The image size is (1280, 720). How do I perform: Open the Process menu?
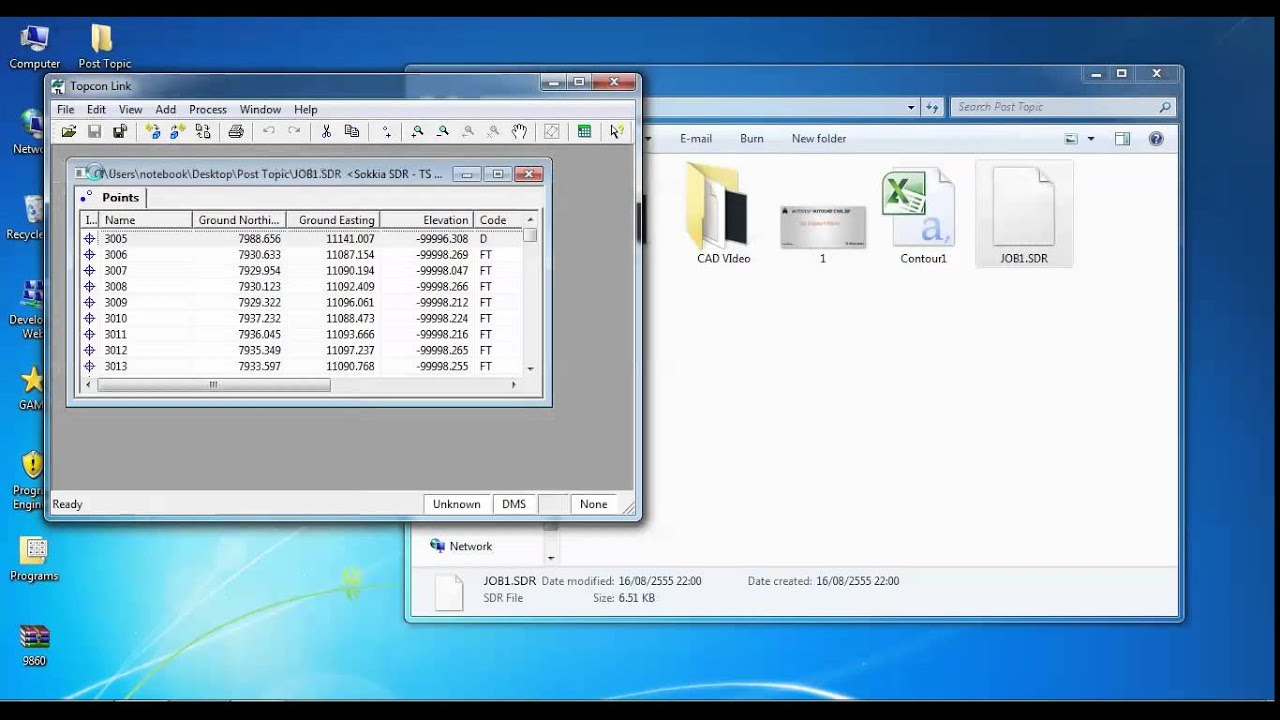pyautogui.click(x=208, y=109)
